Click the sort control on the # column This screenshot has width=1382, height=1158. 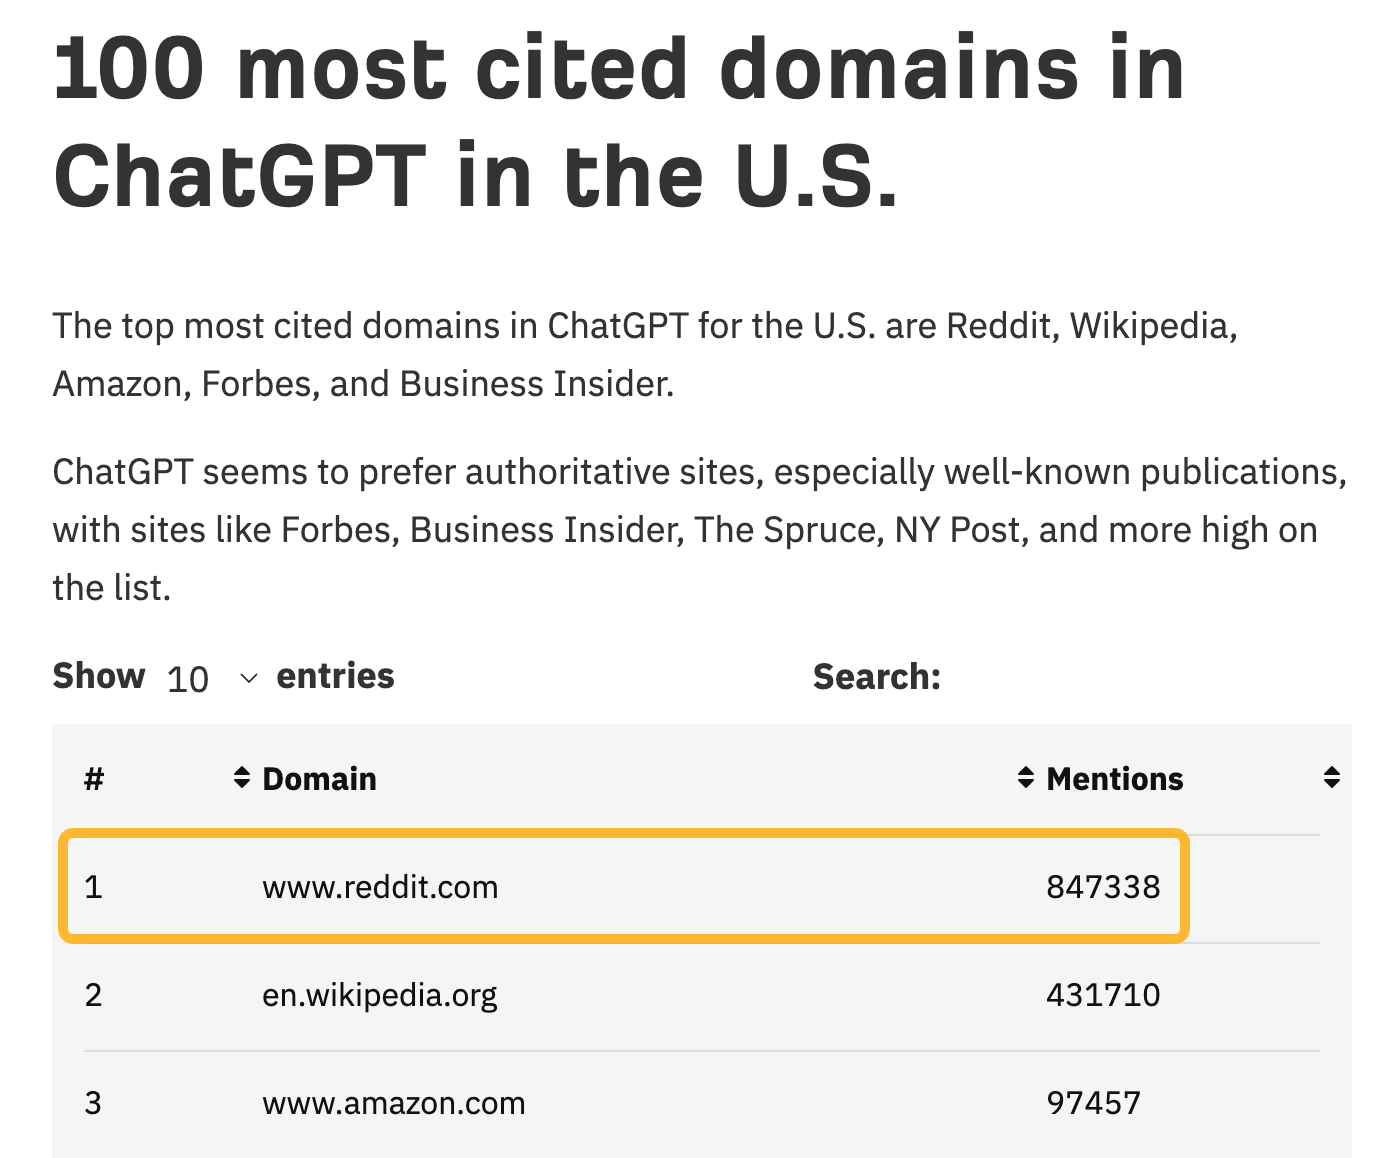(x=95, y=778)
